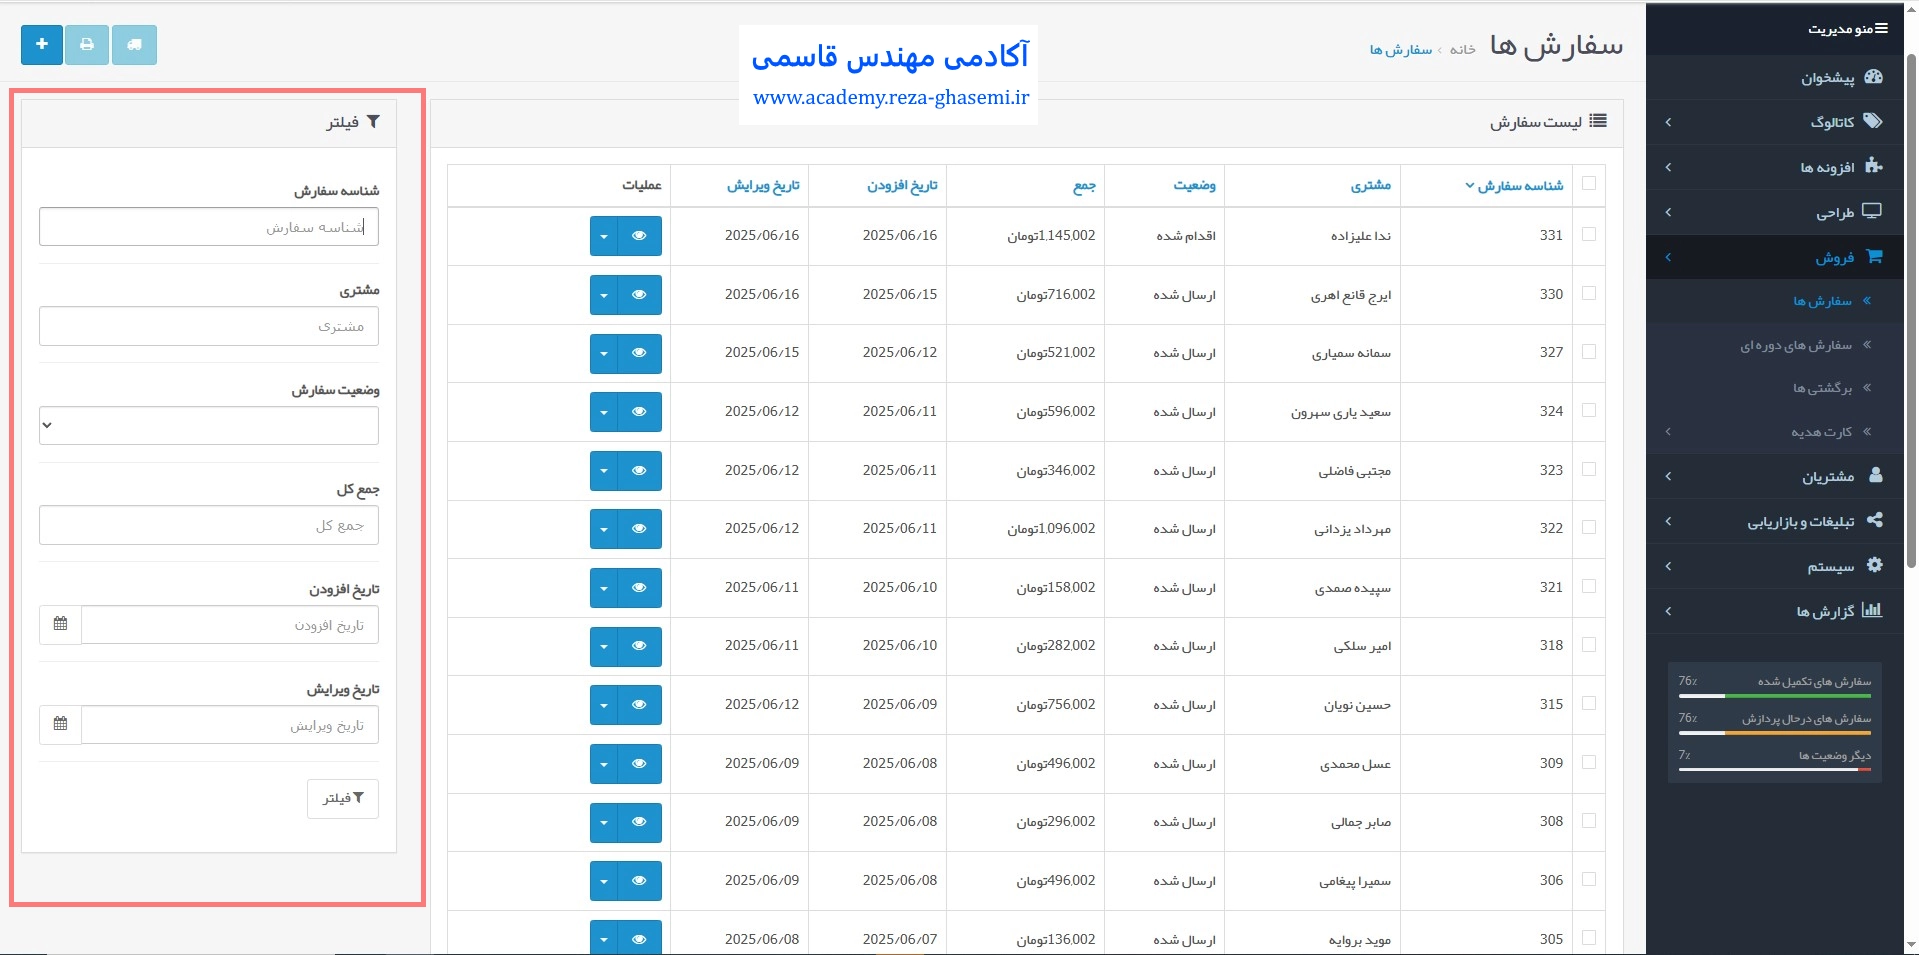This screenshot has height=955, width=1919.
Task: Click the hamburger icon by منو مدیریت
Action: [x=1881, y=29]
